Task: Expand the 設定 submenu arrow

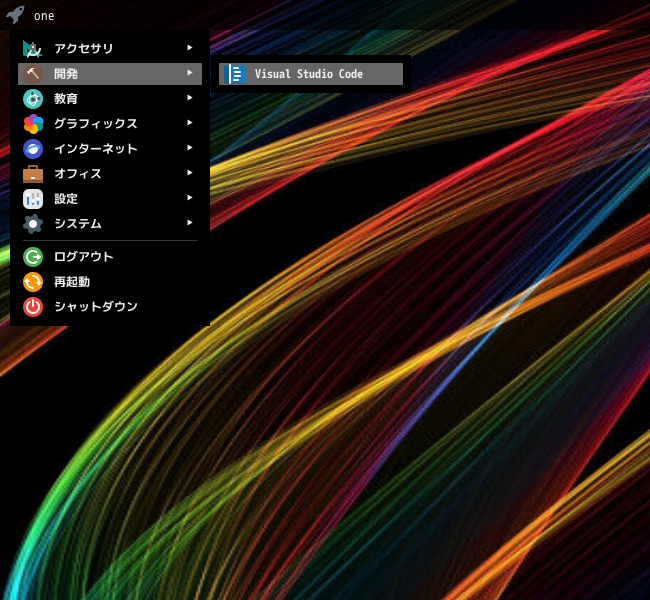Action: (x=189, y=197)
